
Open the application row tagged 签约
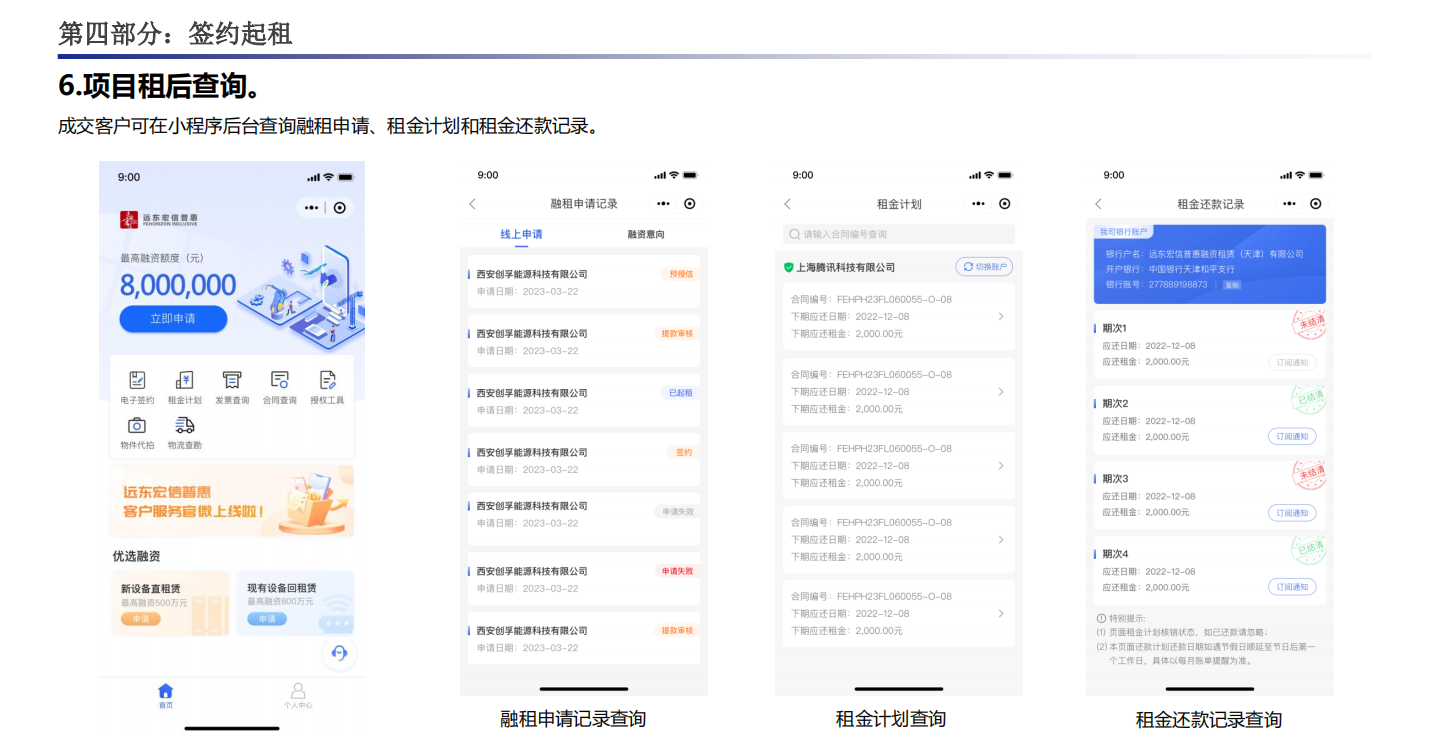584,460
